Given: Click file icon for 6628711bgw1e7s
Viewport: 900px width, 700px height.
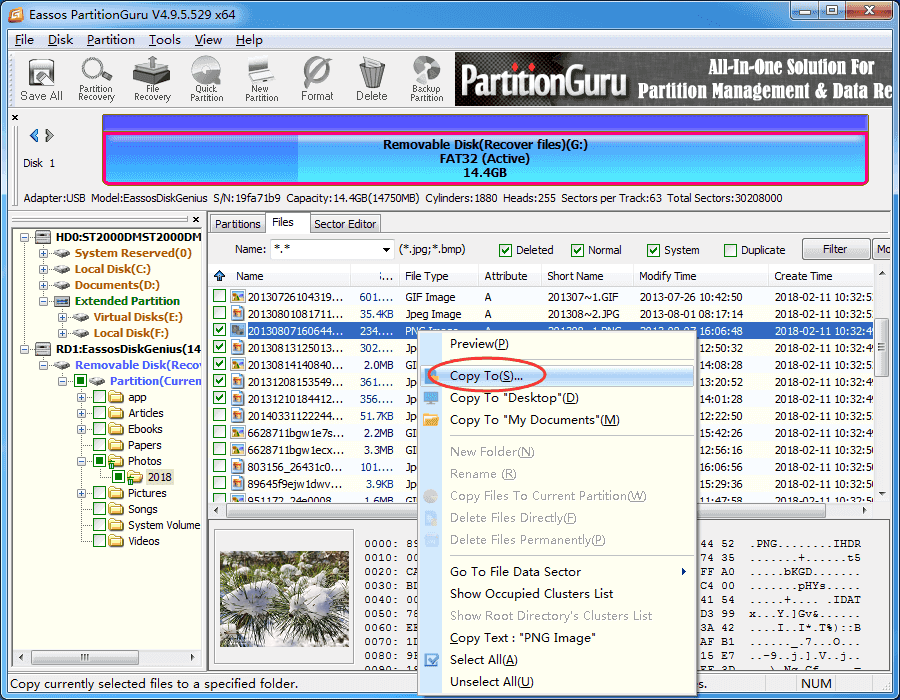Looking at the screenshot, I should tap(238, 433).
